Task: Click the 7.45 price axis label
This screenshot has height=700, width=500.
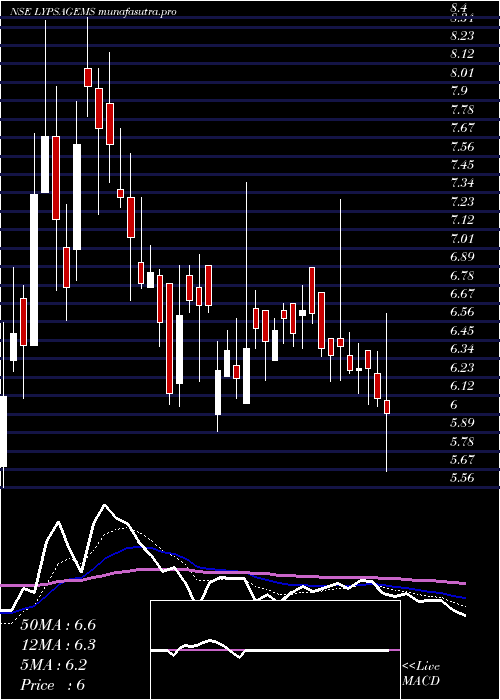Action: (462, 165)
